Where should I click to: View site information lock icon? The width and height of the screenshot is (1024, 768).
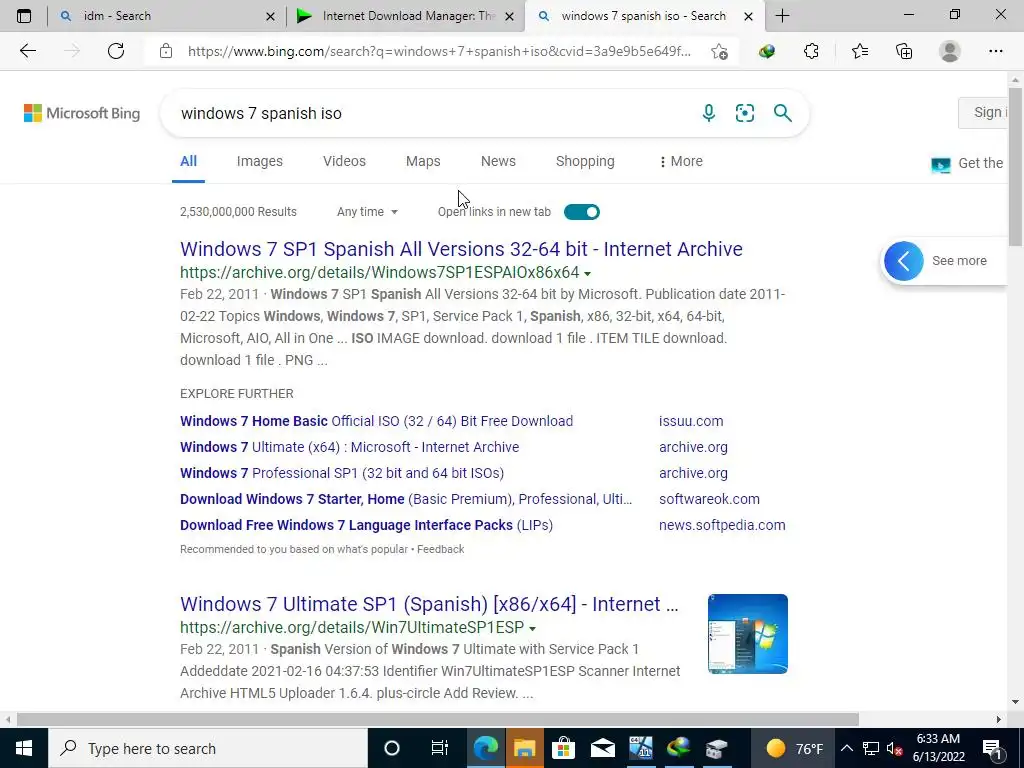pyautogui.click(x=166, y=51)
